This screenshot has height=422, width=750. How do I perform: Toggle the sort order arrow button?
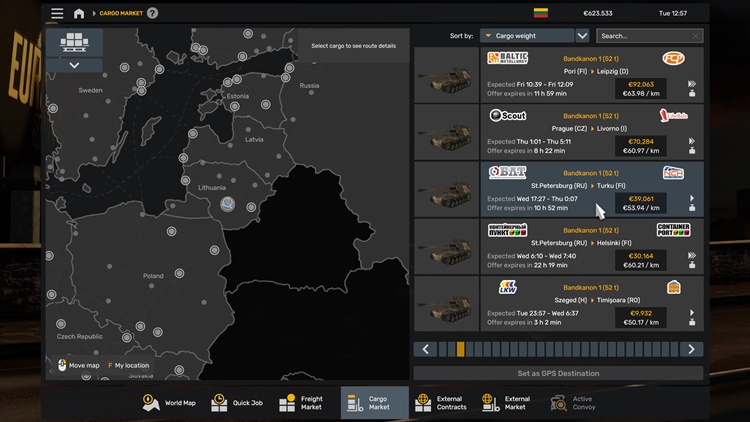point(582,36)
